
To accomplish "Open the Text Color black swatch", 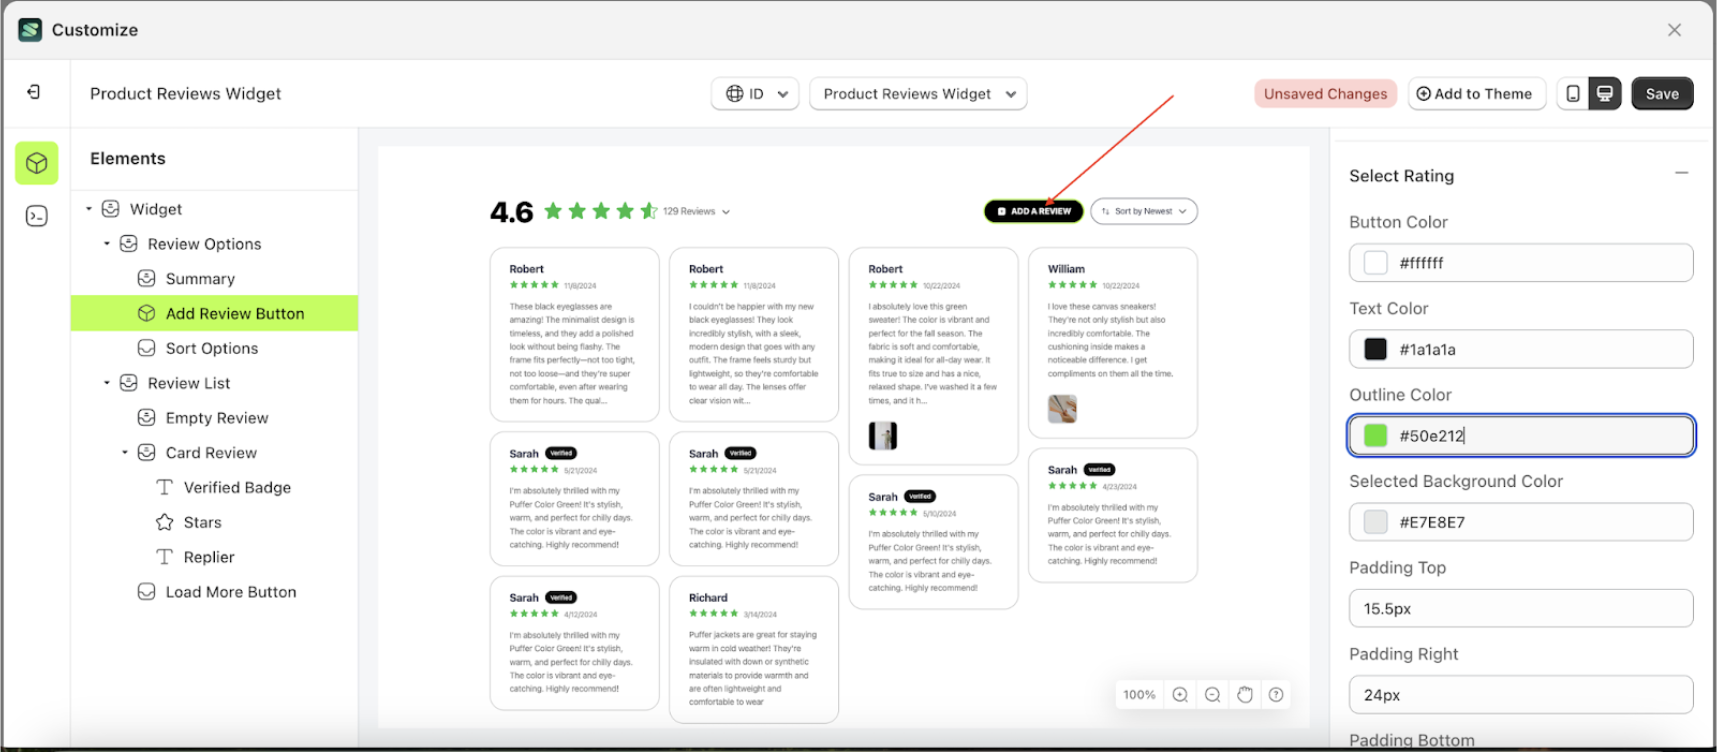I will pyautogui.click(x=1376, y=349).
